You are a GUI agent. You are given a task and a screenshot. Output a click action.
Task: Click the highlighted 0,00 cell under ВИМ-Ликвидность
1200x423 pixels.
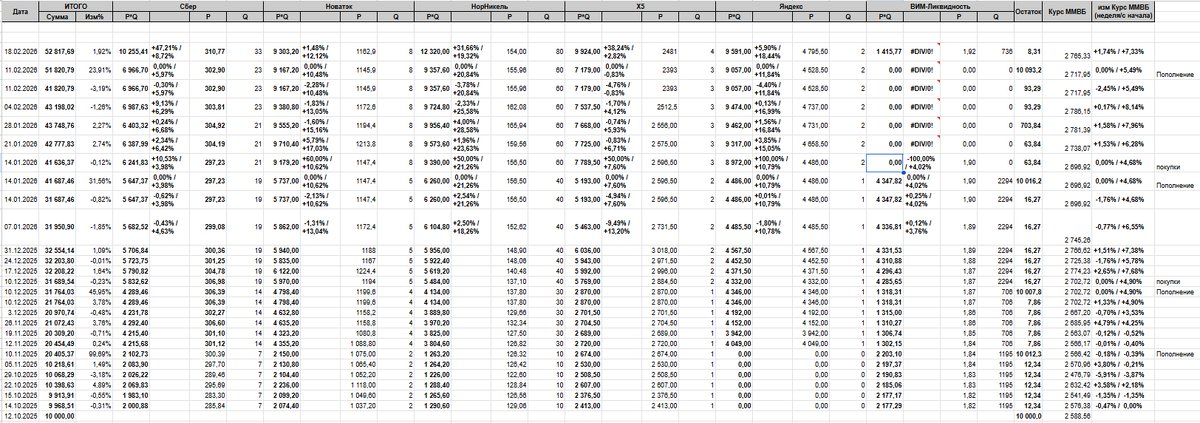pyautogui.click(x=884, y=162)
